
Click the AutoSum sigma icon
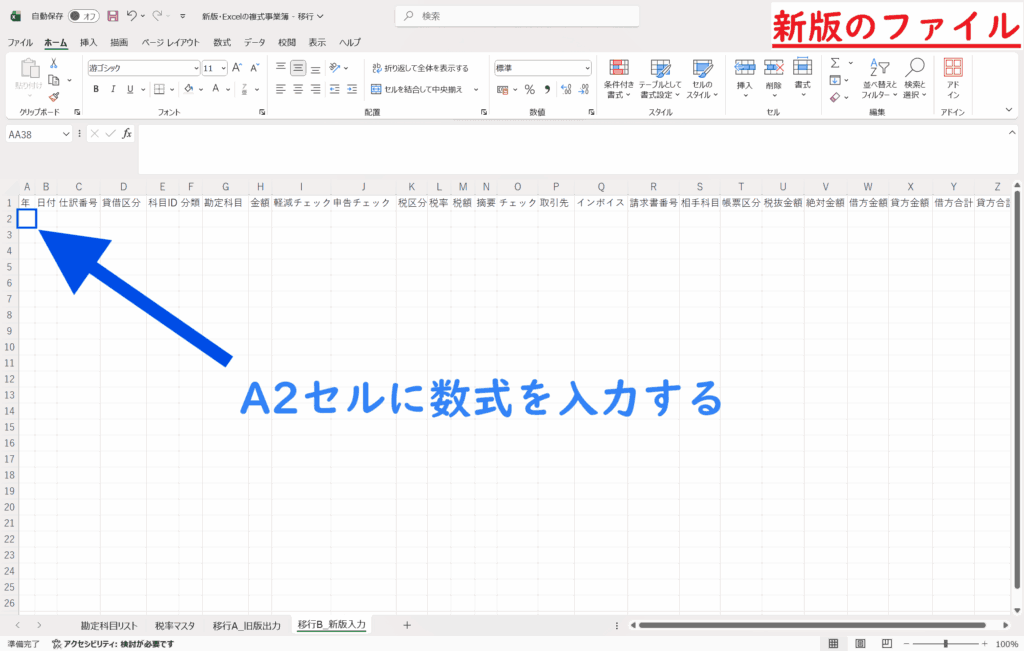[835, 63]
